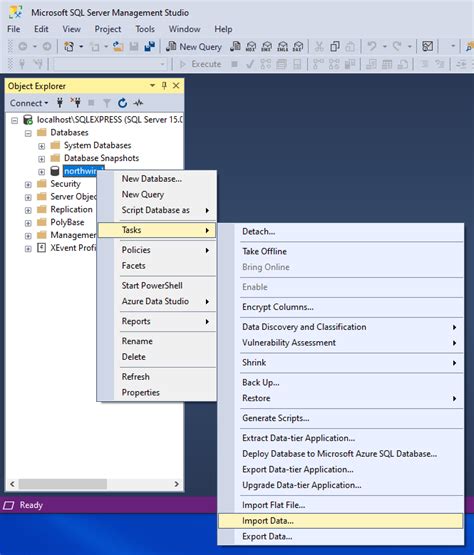Open the Connect dropdown in Object Explorer
The image size is (474, 555).
click(x=29, y=103)
